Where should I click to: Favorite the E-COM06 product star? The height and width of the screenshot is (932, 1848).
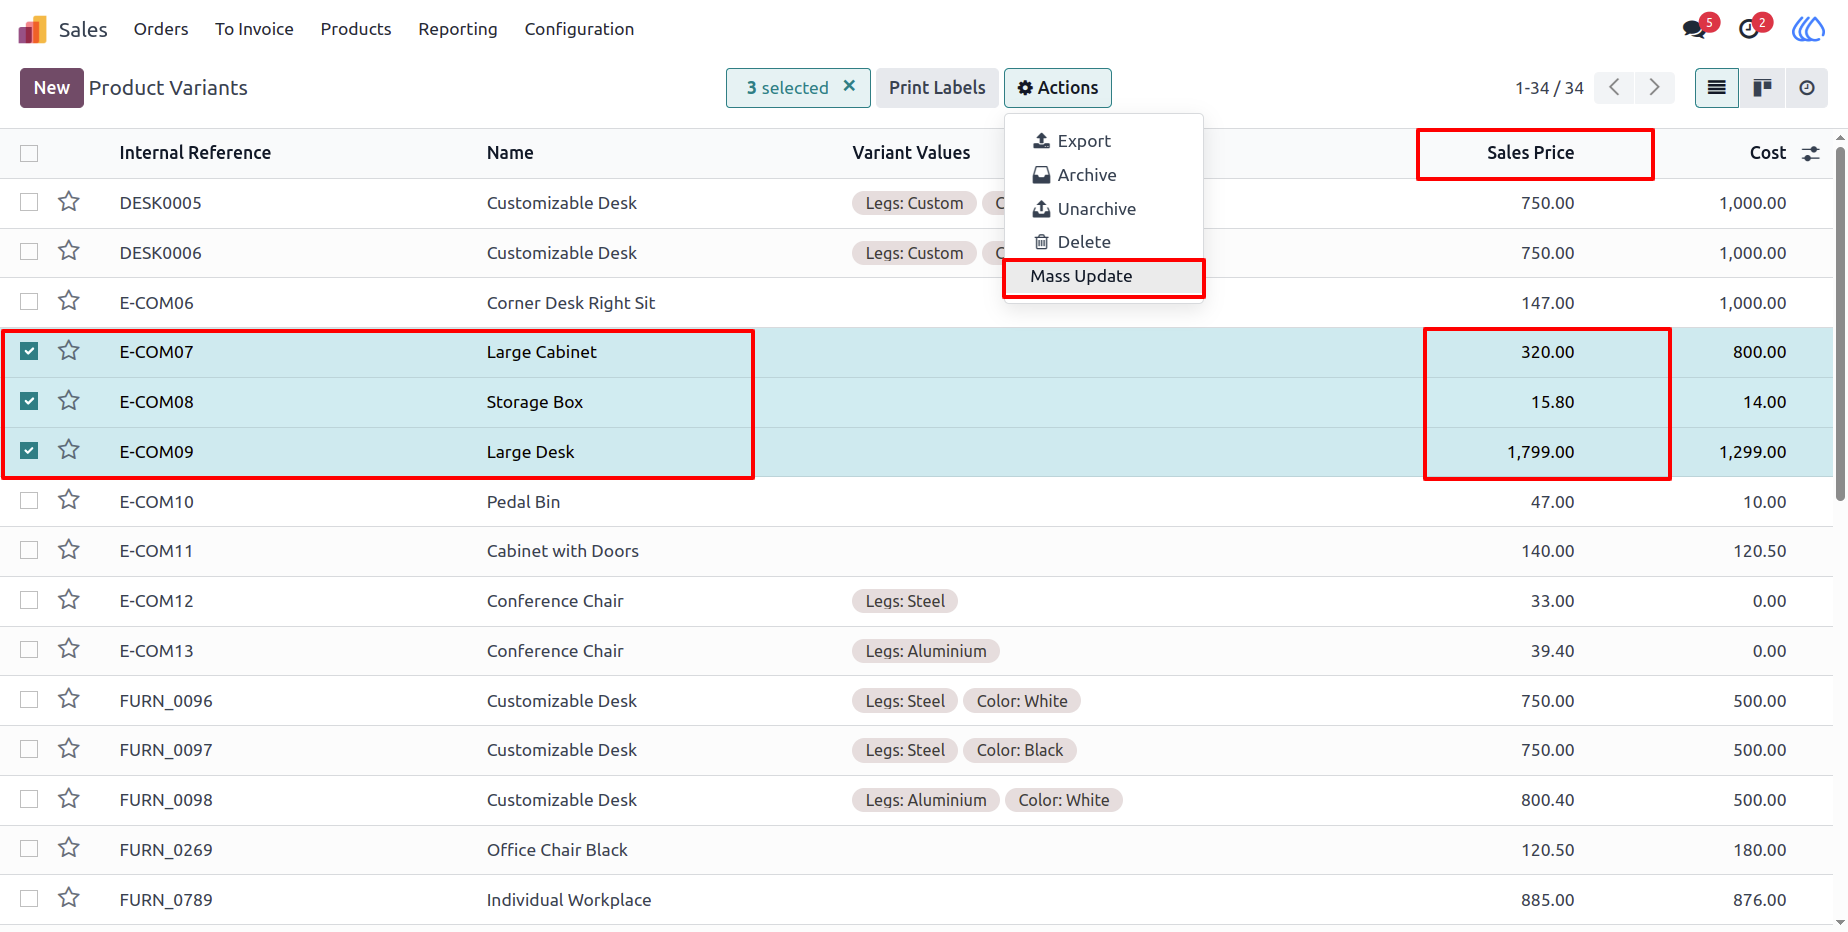pyautogui.click(x=69, y=301)
